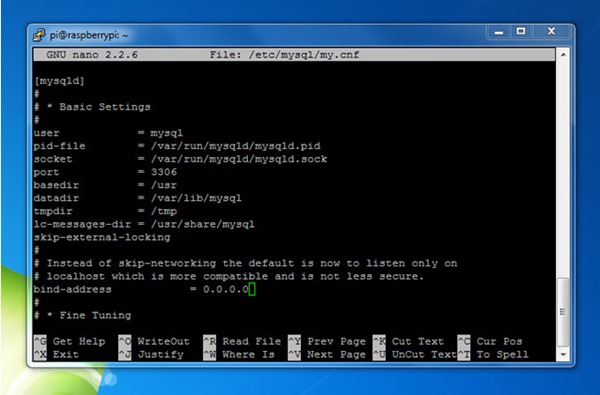Click the '^G Get Help' shortcut
This screenshot has height=395, width=600.
[x=69, y=341]
